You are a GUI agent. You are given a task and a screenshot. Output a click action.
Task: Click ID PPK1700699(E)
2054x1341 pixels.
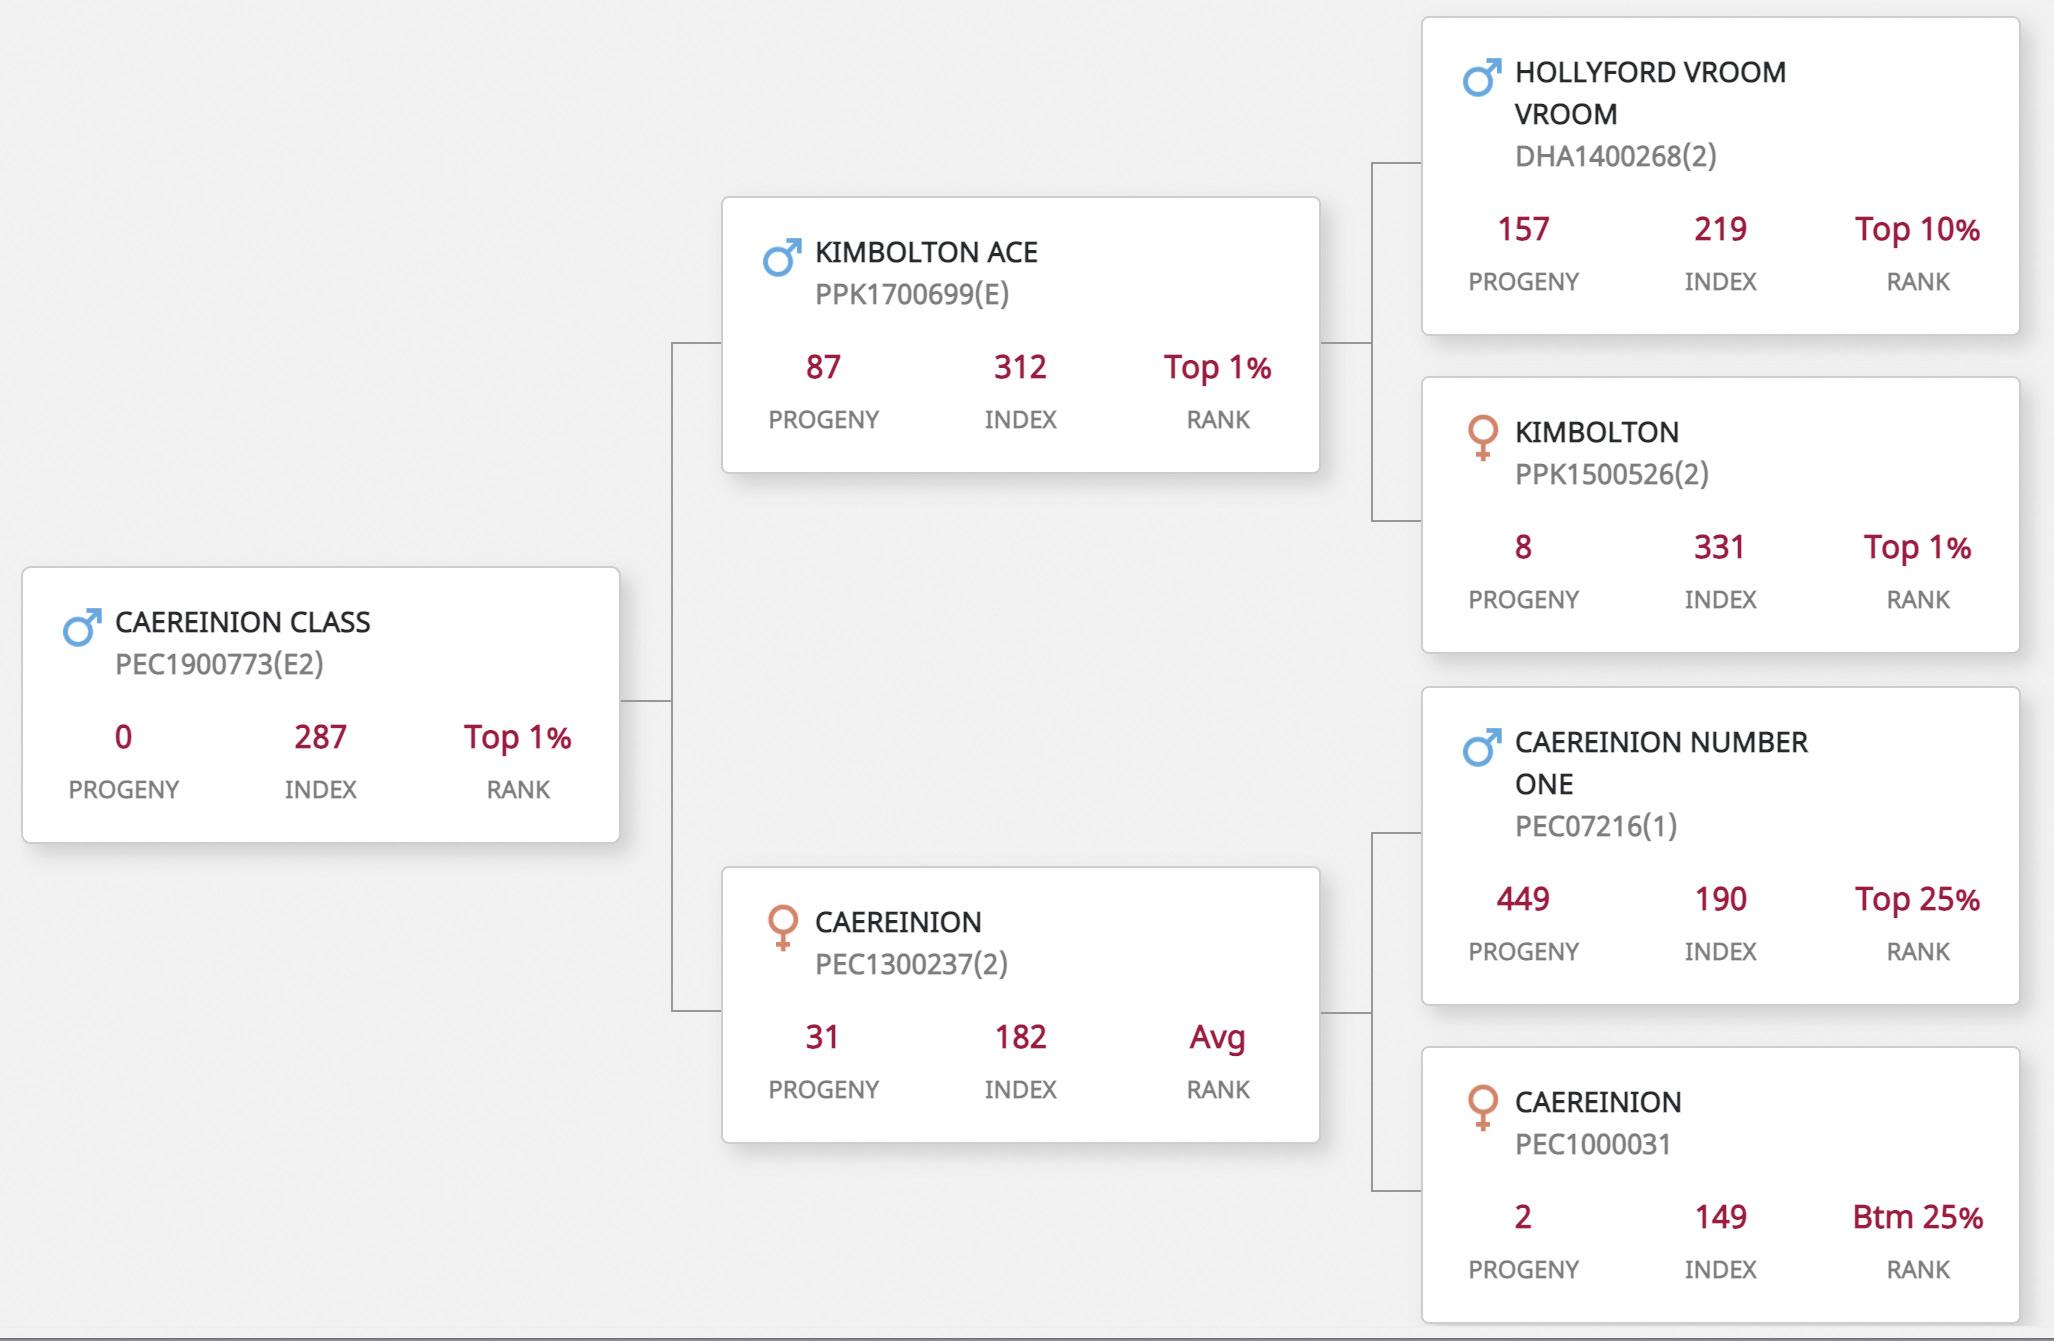(912, 294)
